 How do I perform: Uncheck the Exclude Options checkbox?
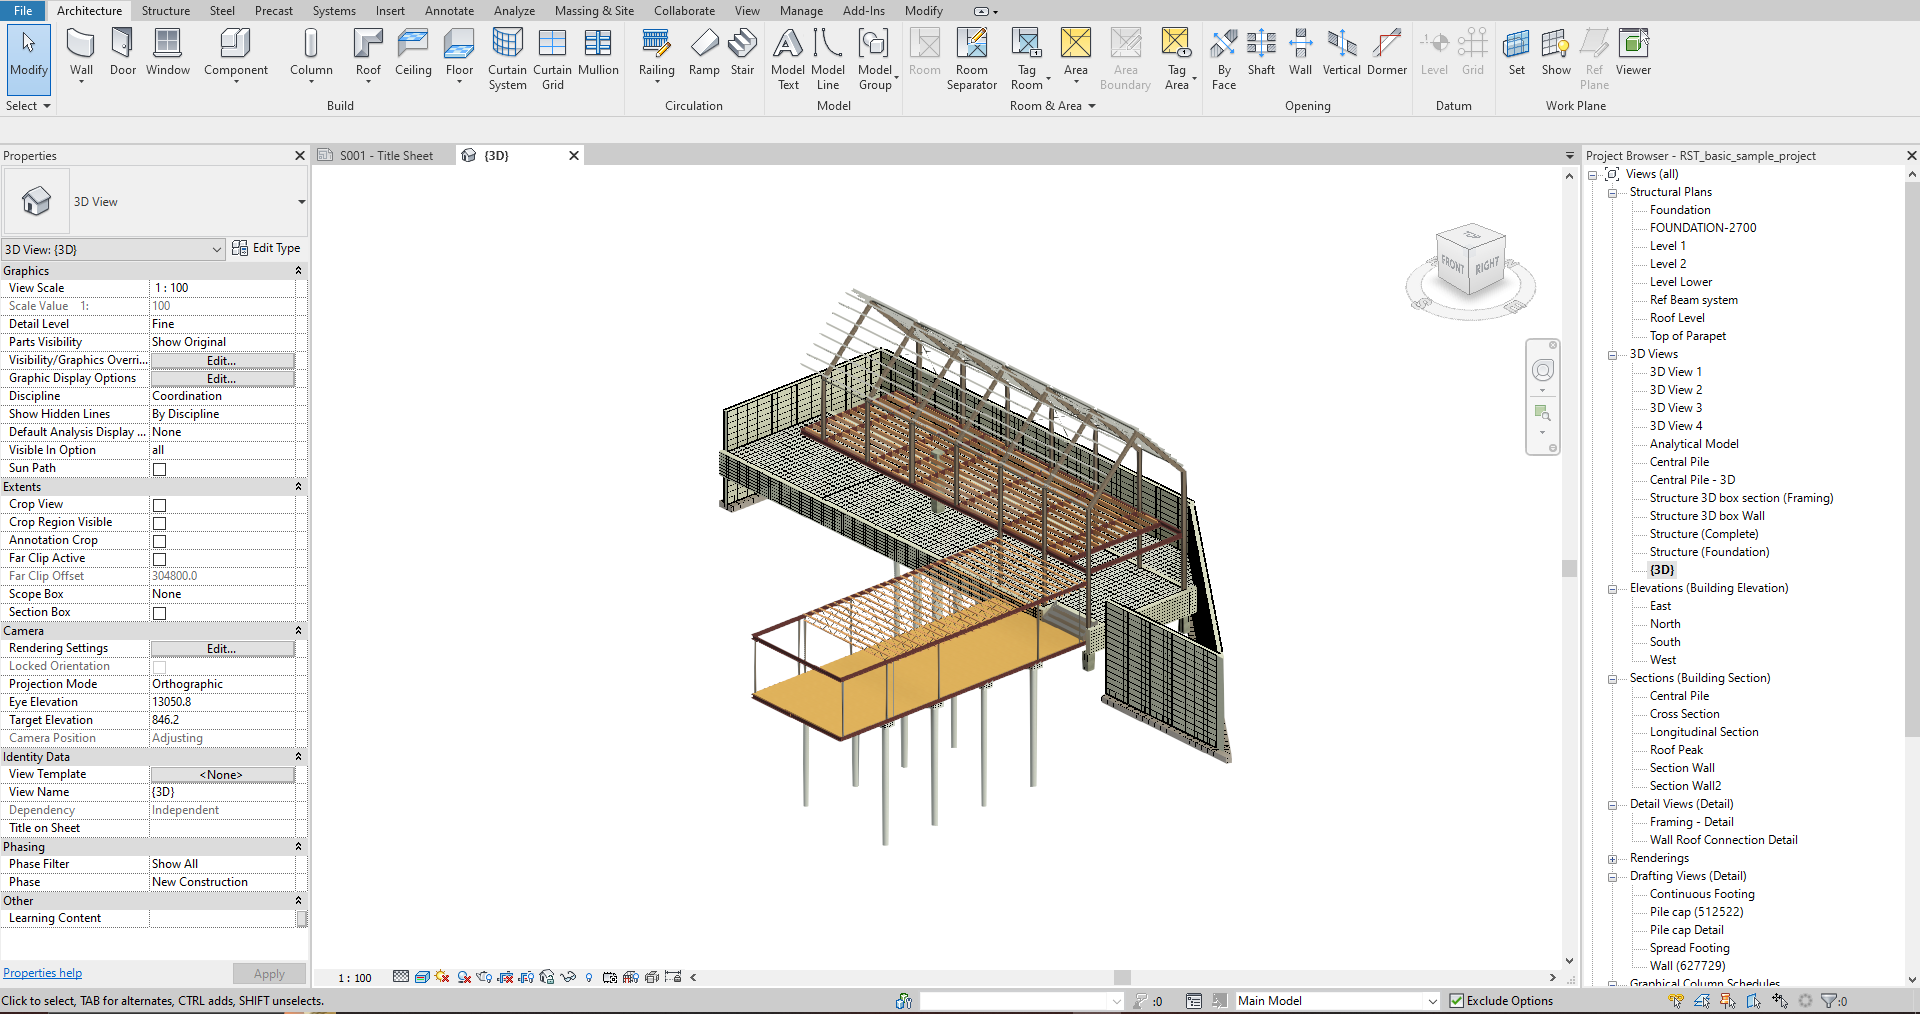(1457, 1001)
